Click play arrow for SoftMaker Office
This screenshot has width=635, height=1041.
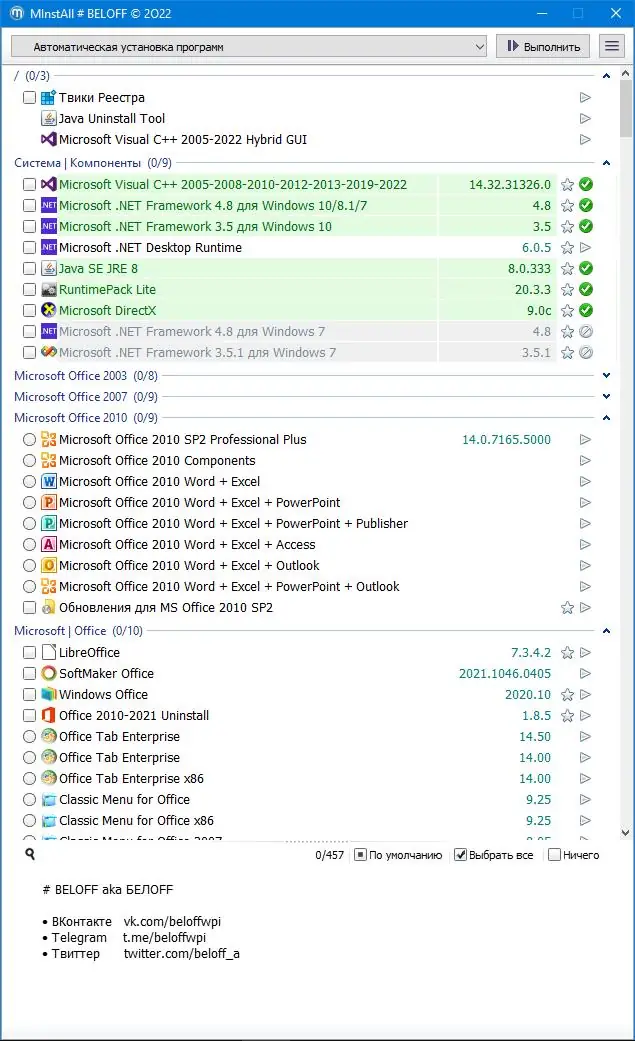tap(585, 673)
